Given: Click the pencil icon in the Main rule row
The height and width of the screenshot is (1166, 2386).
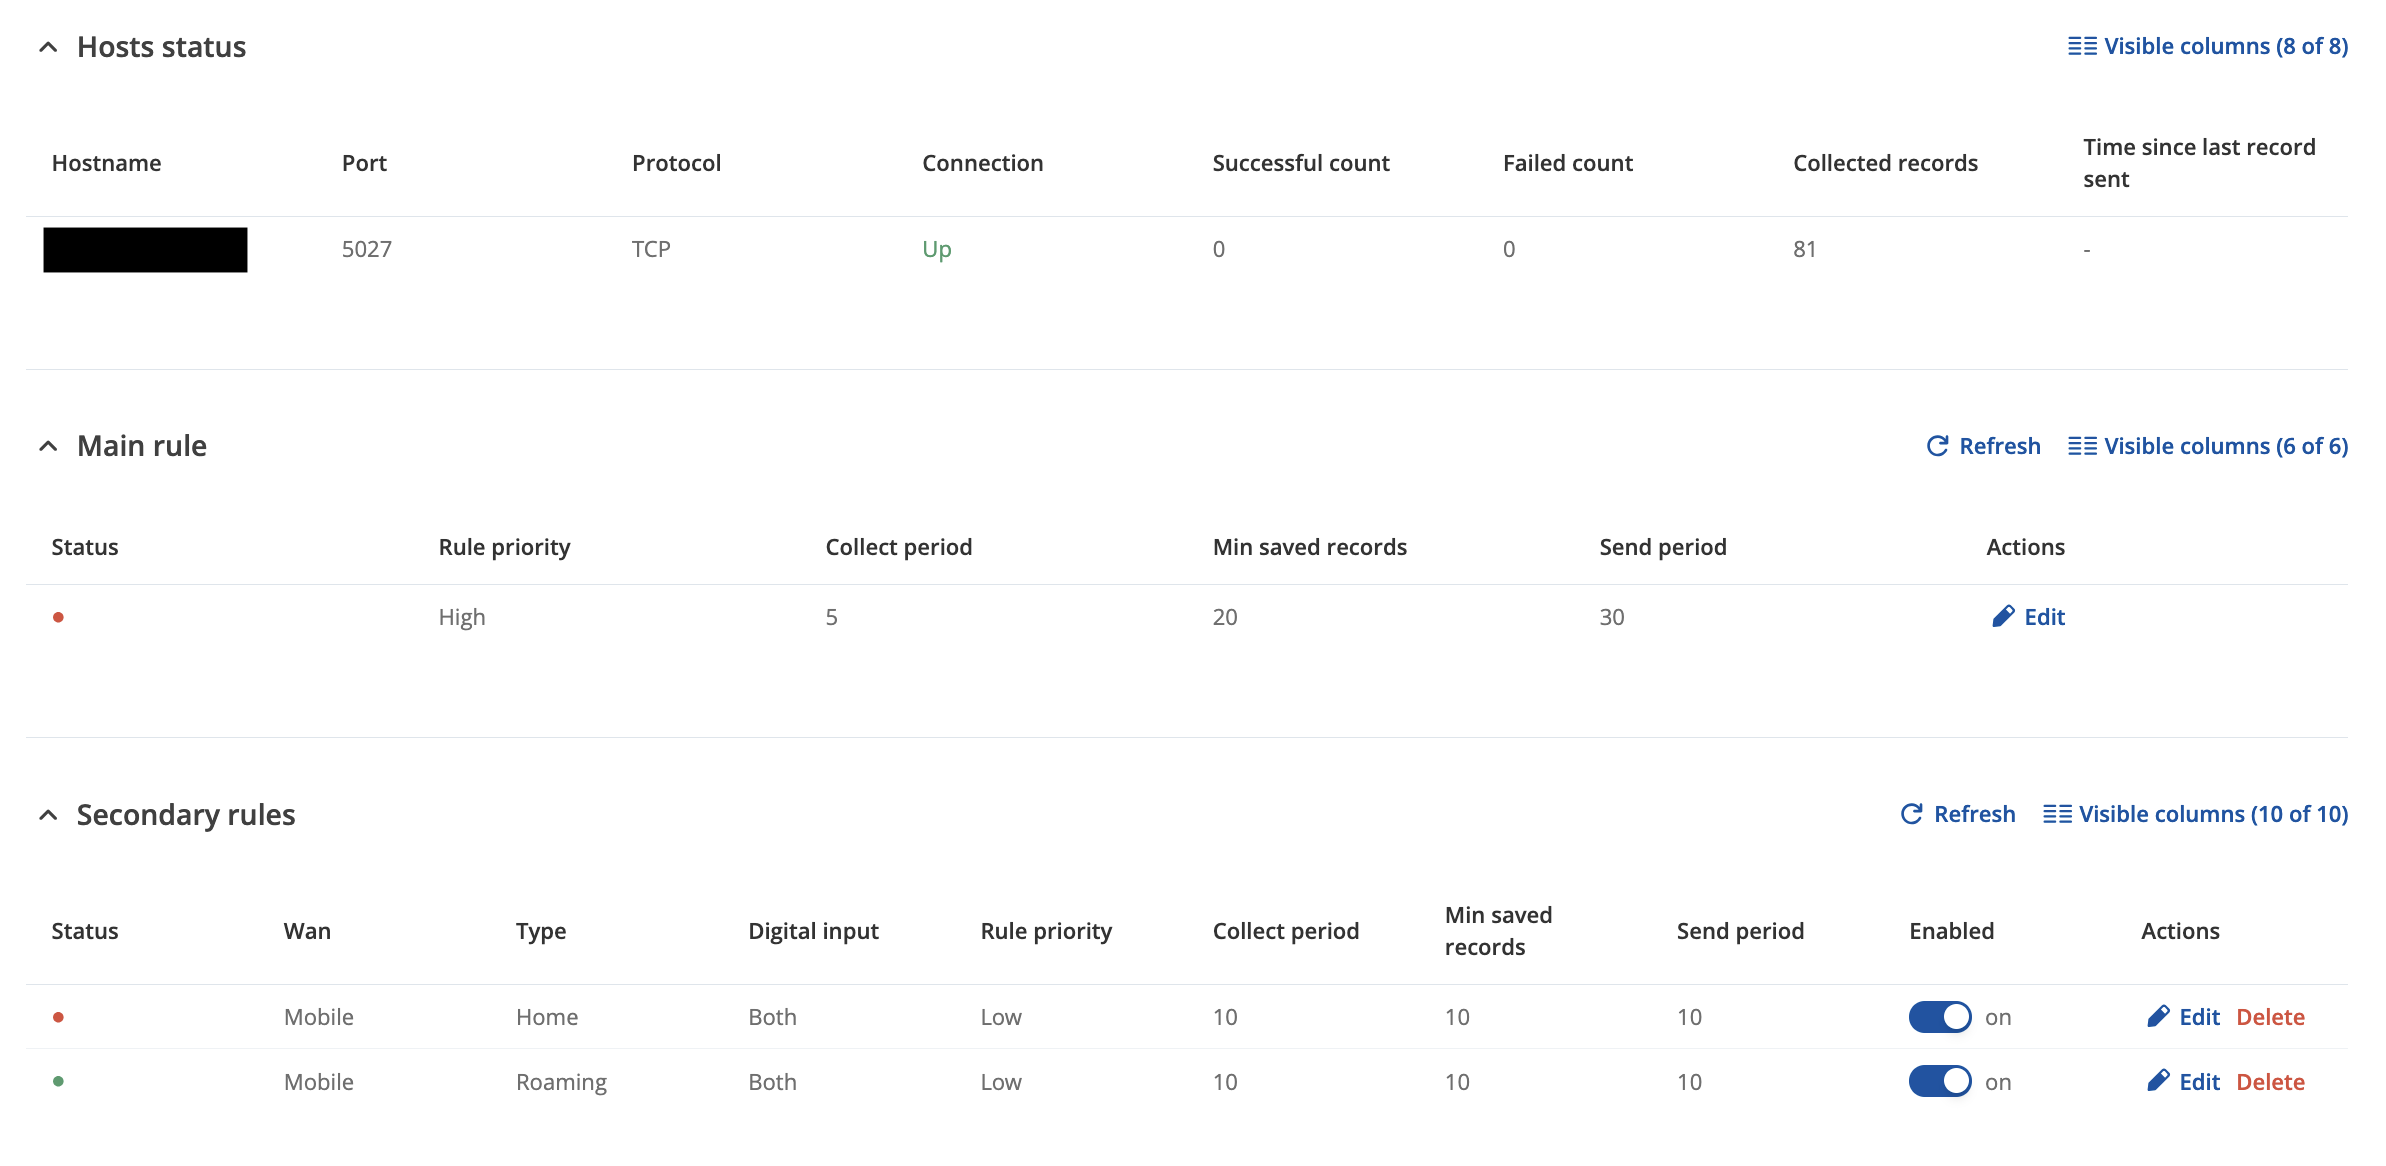Looking at the screenshot, I should 2002,617.
